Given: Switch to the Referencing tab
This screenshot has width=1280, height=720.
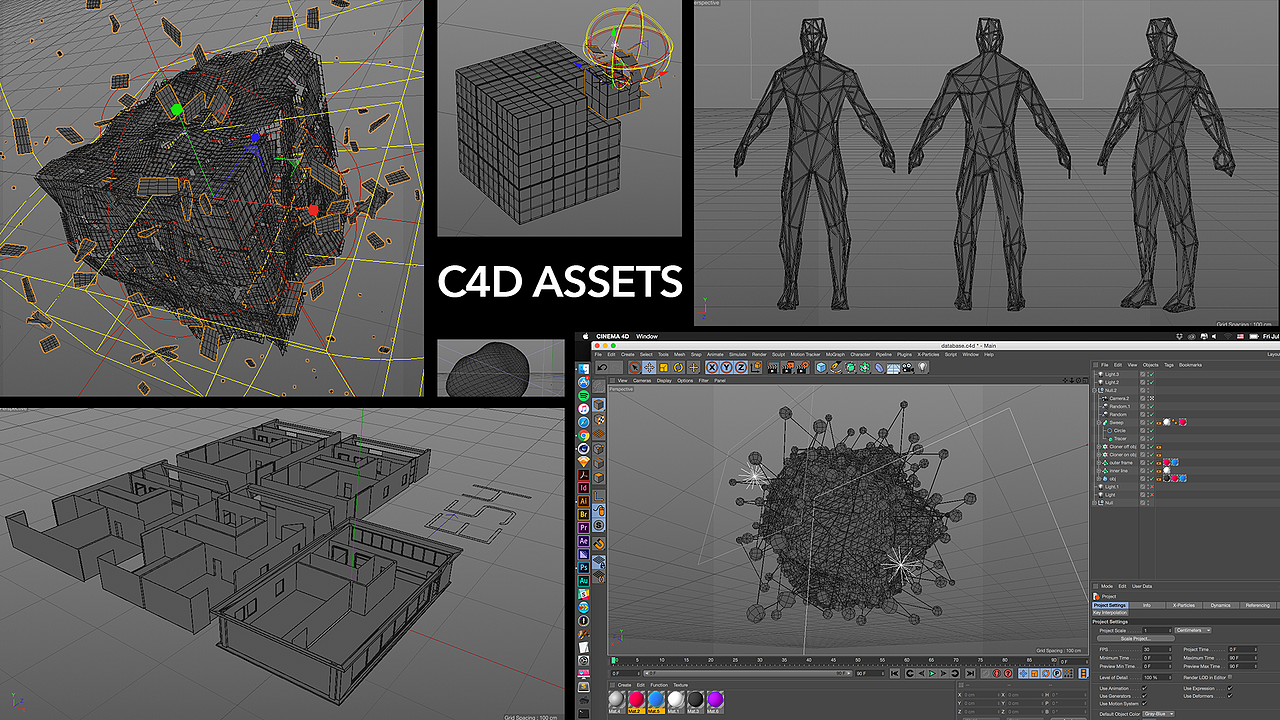Looking at the screenshot, I should point(1258,605).
